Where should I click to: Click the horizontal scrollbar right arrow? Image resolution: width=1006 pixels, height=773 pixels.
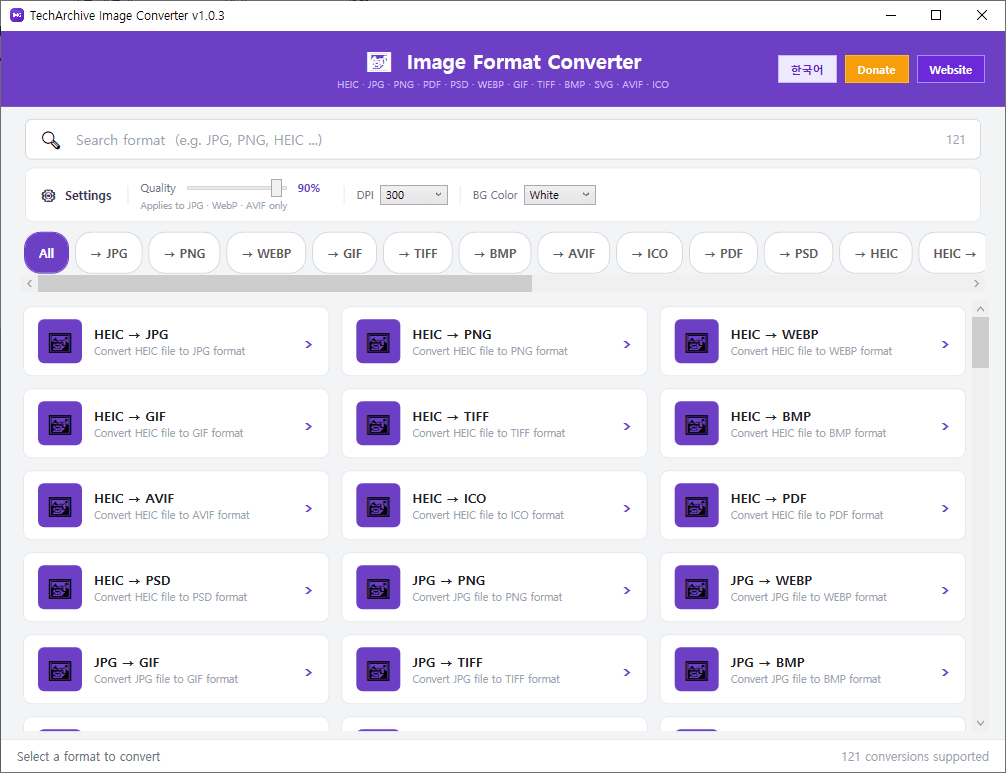coord(977,284)
